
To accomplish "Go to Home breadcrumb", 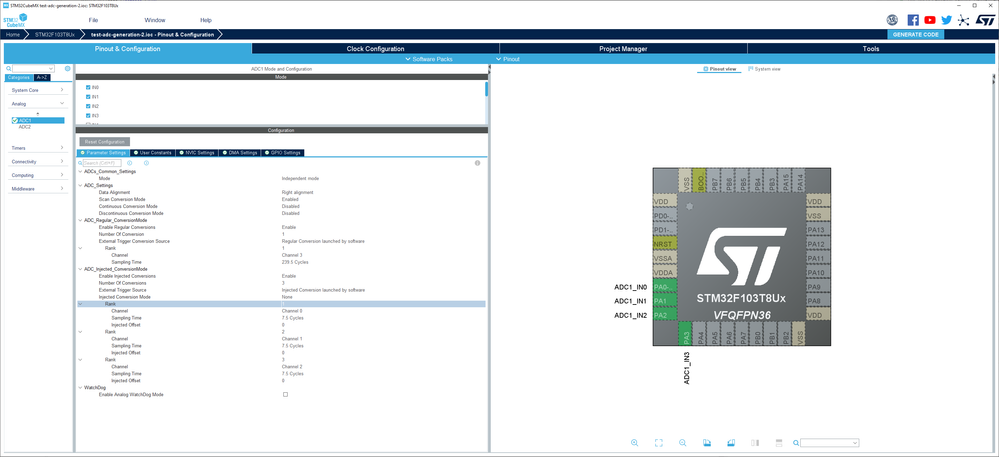I will [x=13, y=34].
